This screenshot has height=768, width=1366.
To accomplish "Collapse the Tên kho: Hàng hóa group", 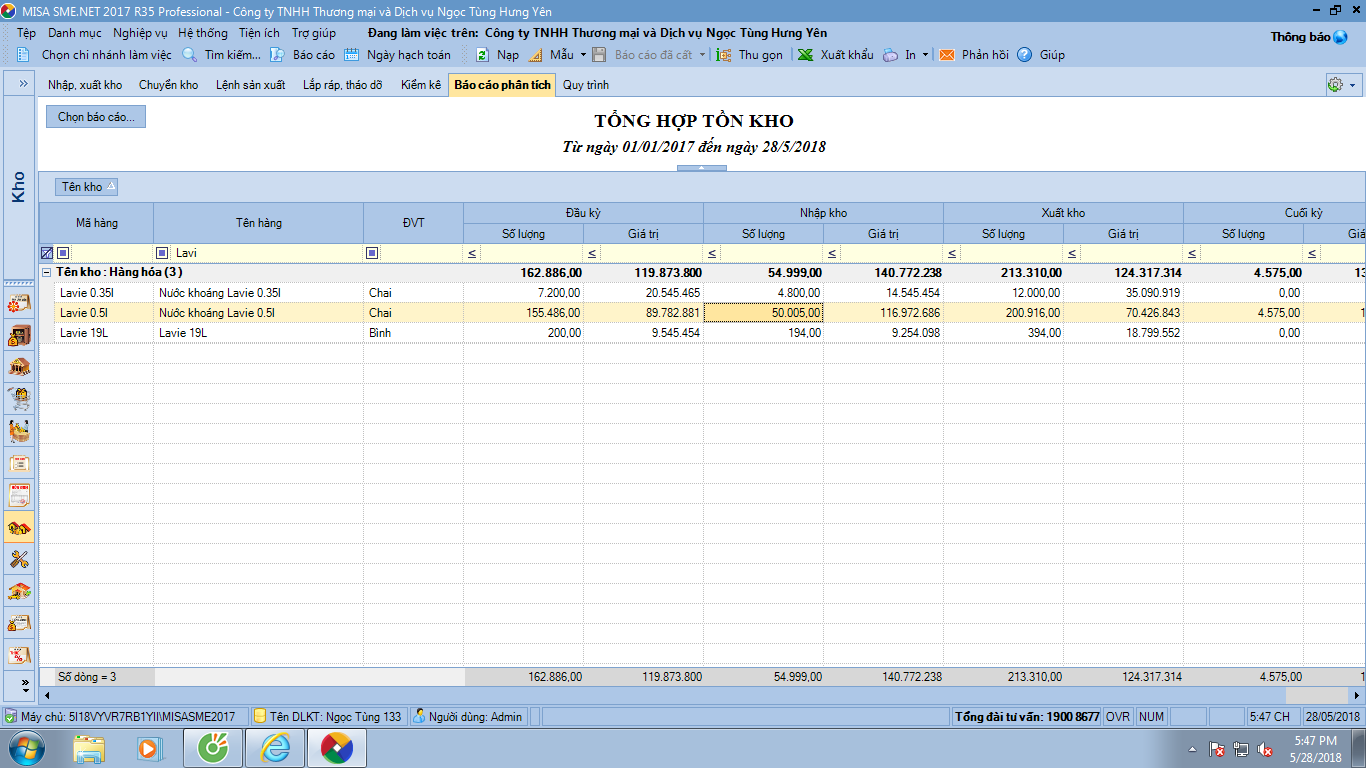I will click(x=46, y=272).
